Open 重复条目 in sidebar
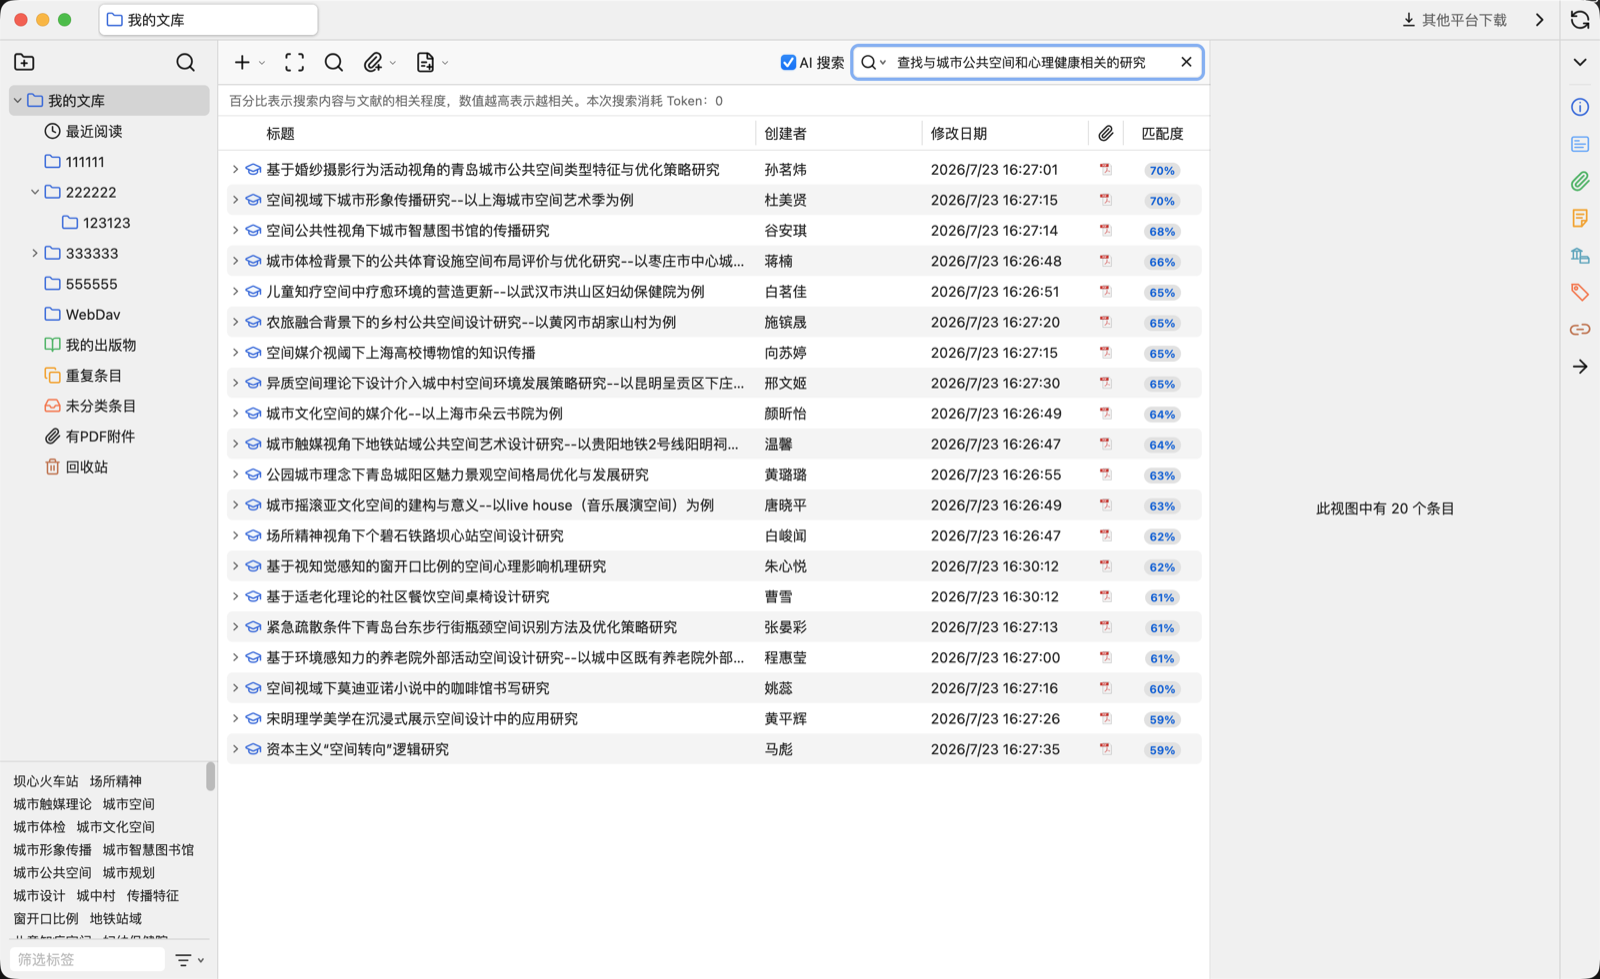The image size is (1600, 979). point(93,375)
